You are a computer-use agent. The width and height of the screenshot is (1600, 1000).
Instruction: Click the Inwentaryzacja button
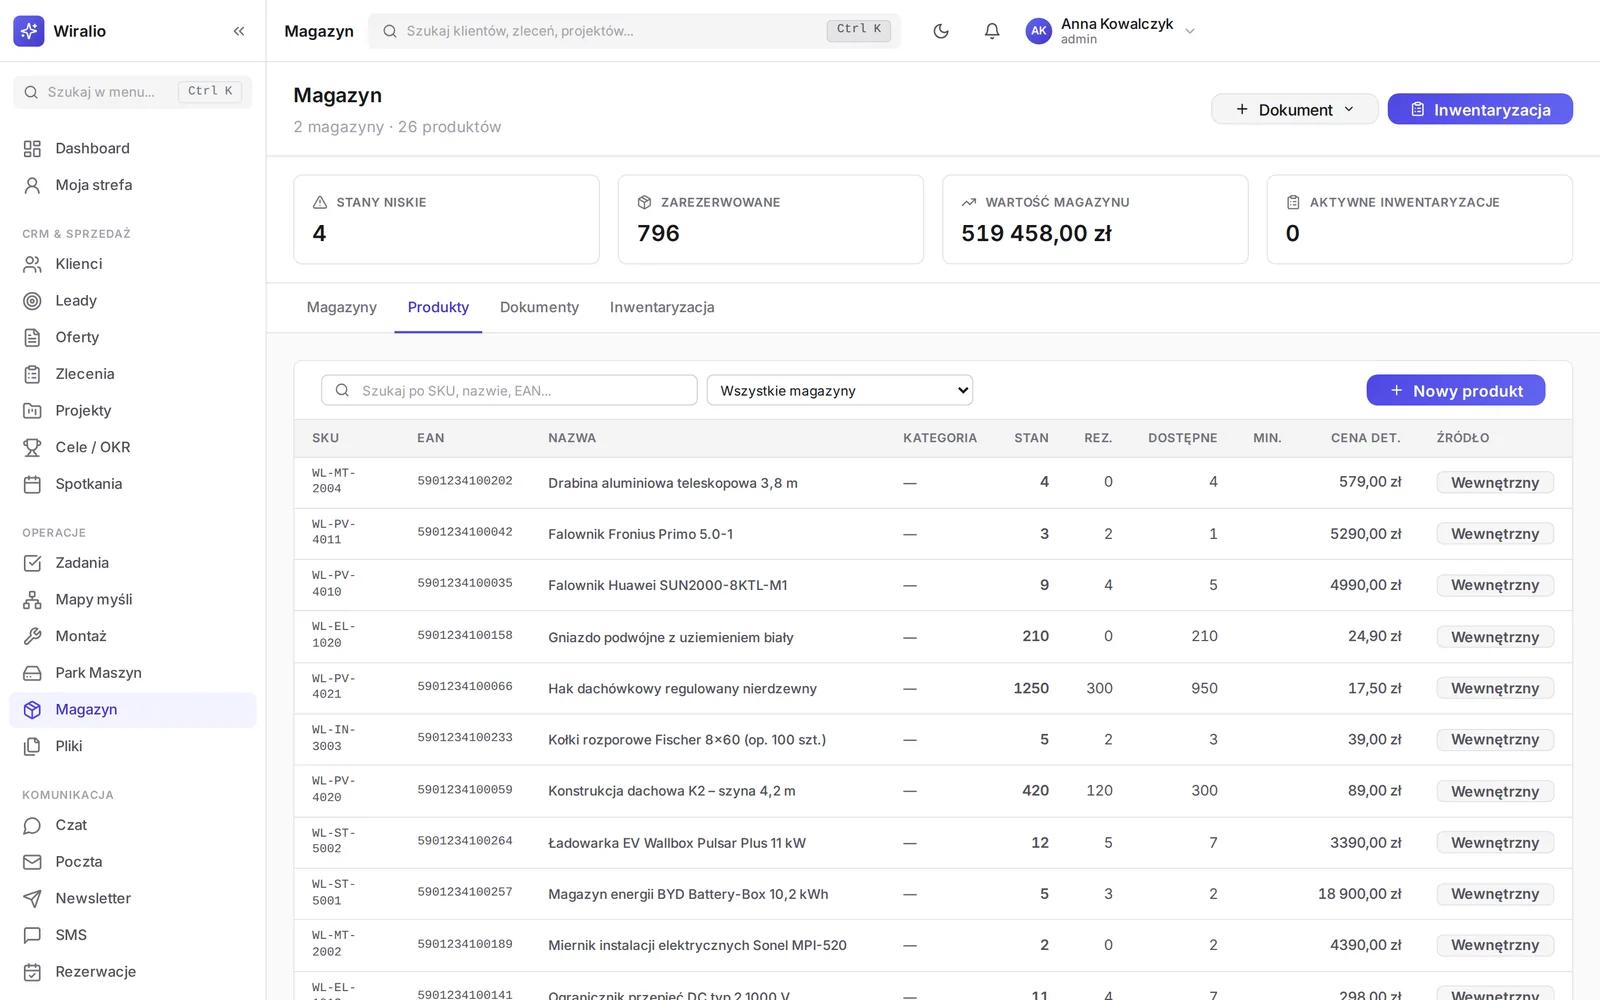point(1480,109)
